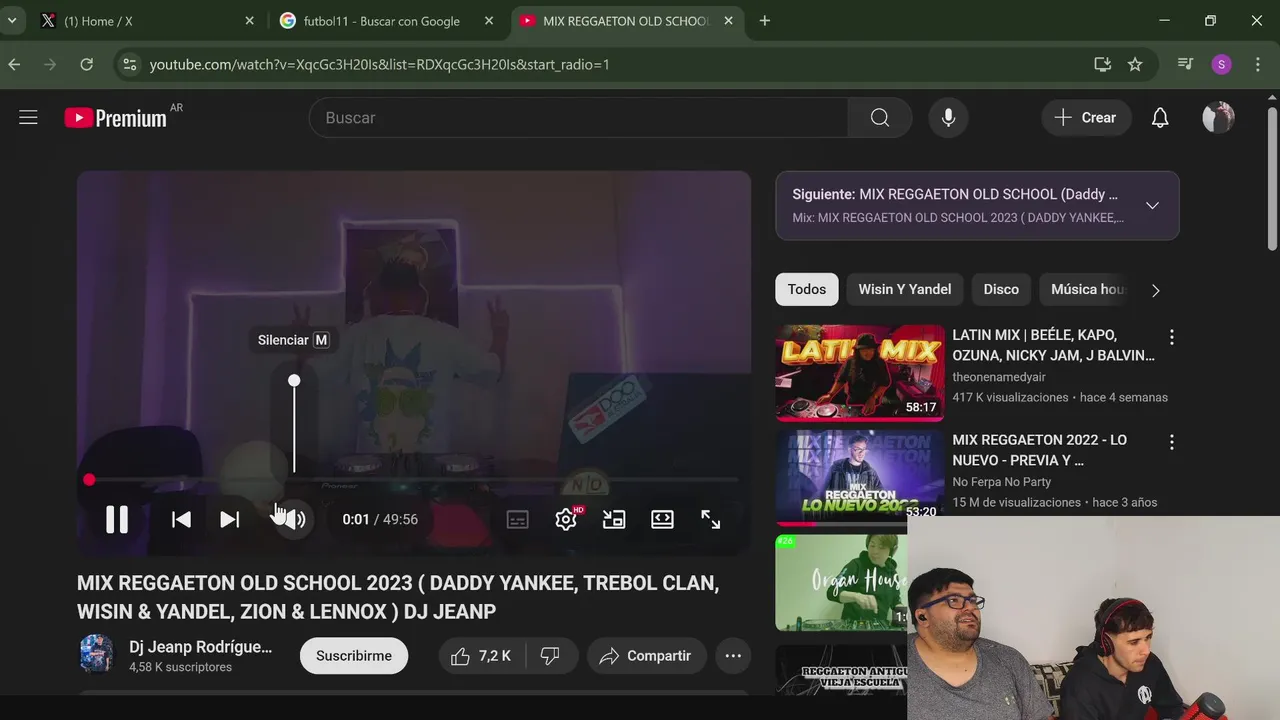Image resolution: width=1280 pixels, height=720 pixels.
Task: Enter fullscreen mode
Action: tap(711, 519)
